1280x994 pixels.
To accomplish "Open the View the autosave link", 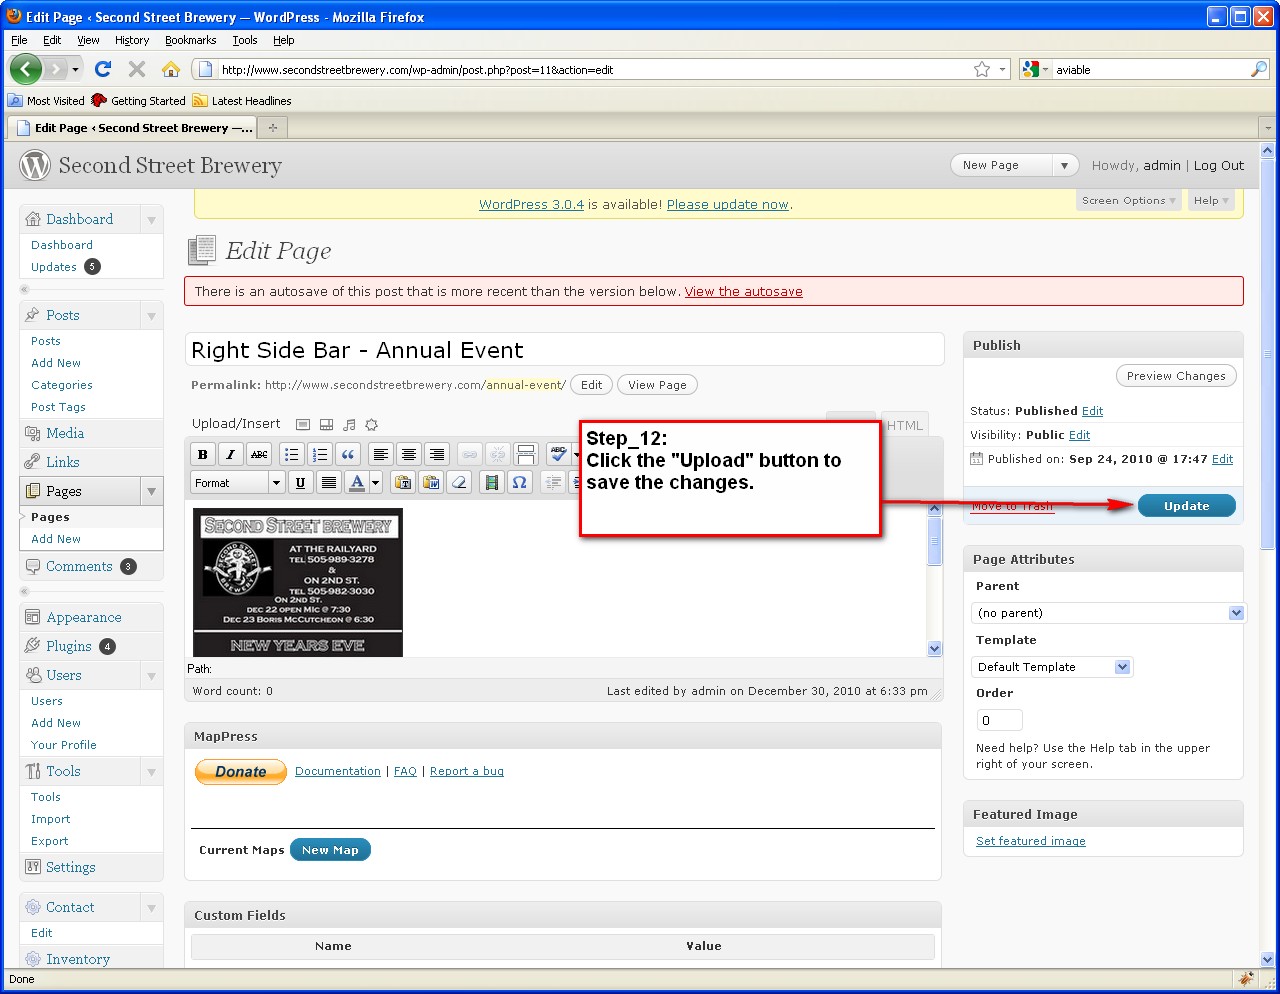I will [x=743, y=292].
